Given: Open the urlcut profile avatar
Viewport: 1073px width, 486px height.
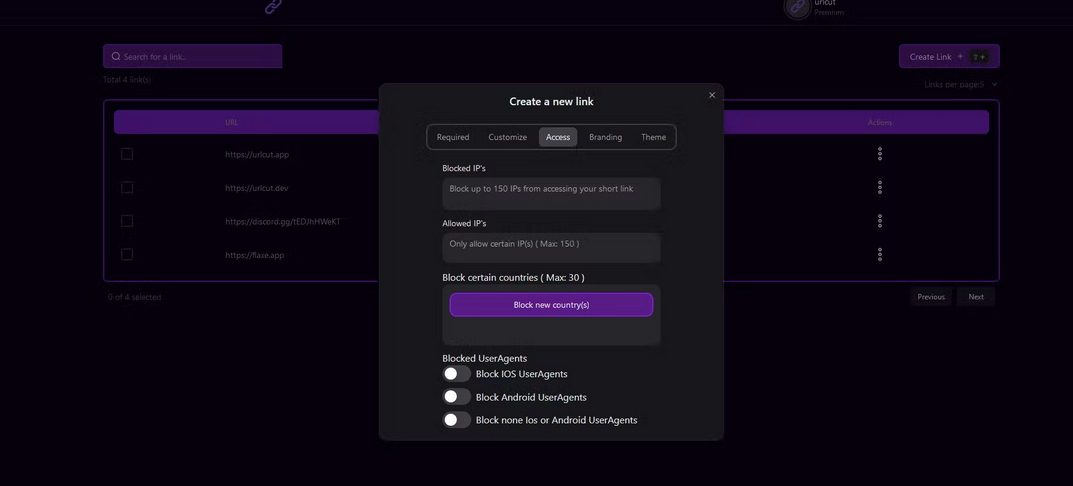Looking at the screenshot, I should pos(797,7).
